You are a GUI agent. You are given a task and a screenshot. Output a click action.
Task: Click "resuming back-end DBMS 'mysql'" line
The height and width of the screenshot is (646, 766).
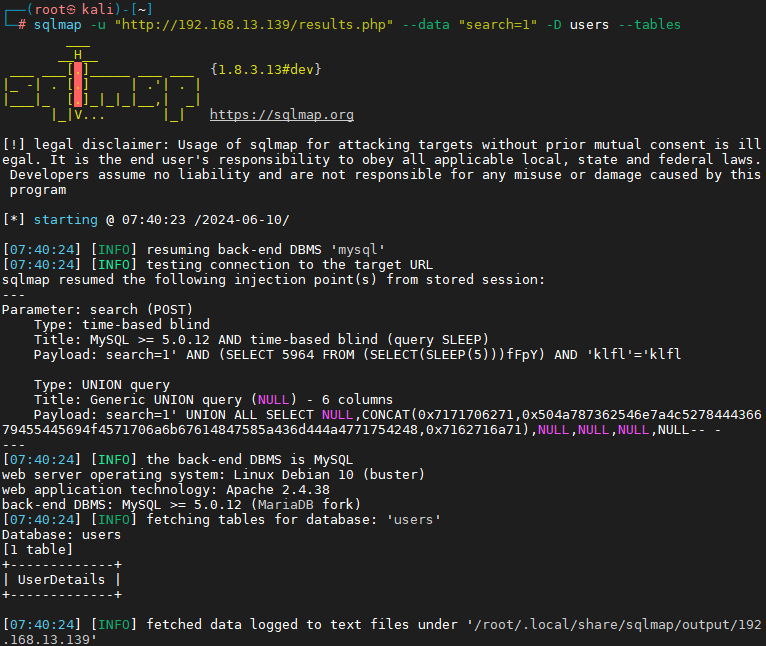click(x=193, y=250)
